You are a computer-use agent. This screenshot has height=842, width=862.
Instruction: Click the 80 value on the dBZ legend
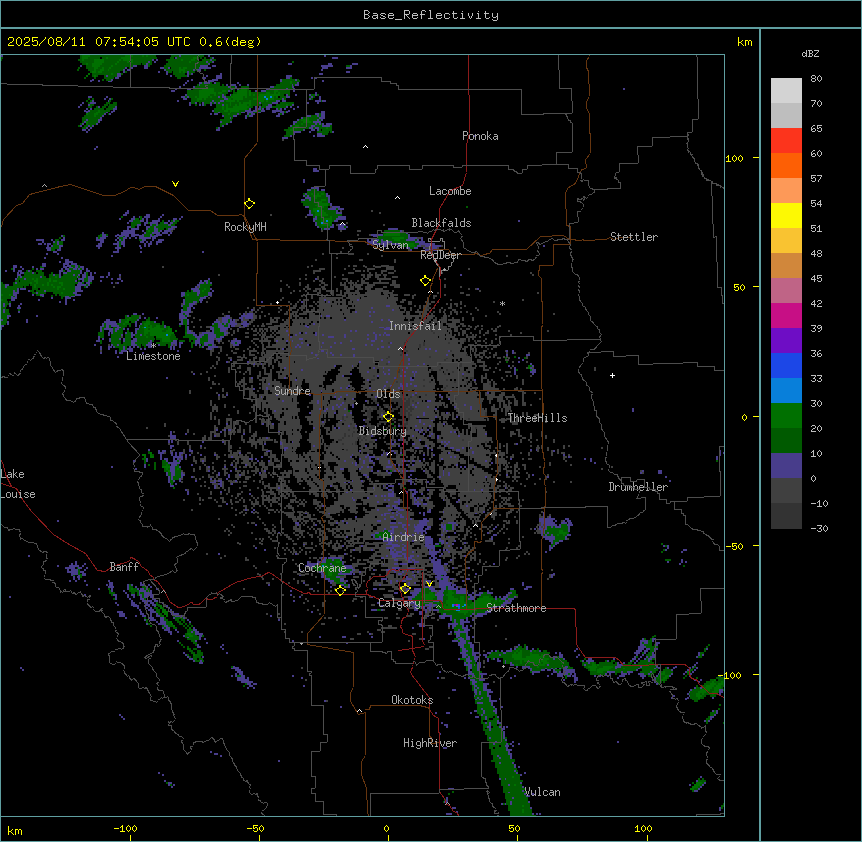[x=816, y=78]
